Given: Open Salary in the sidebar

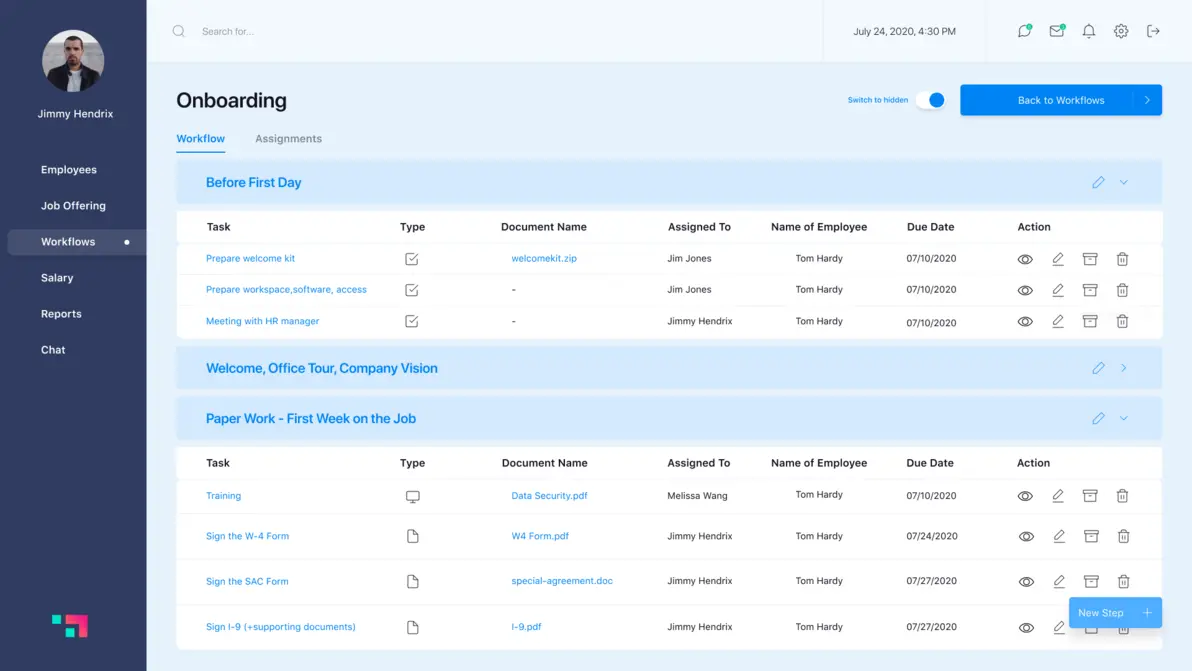Looking at the screenshot, I should tap(57, 277).
